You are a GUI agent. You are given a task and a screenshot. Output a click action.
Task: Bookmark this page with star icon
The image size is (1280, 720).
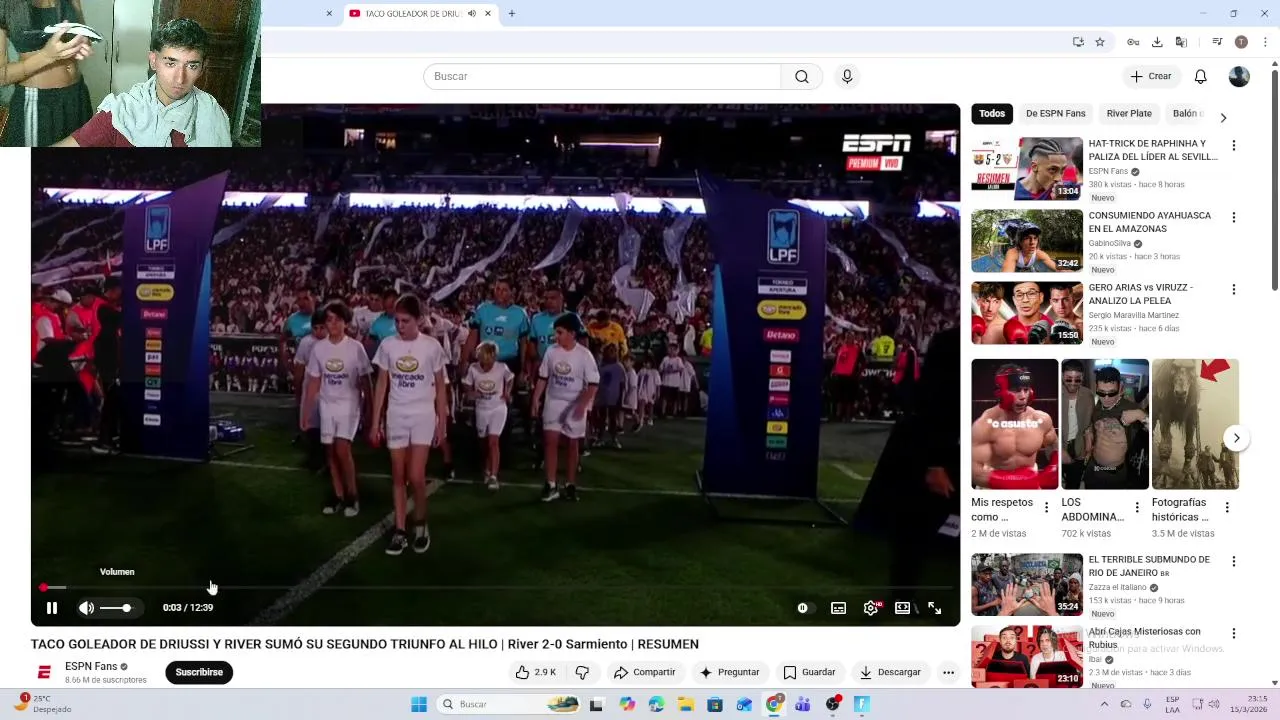(x=1100, y=42)
